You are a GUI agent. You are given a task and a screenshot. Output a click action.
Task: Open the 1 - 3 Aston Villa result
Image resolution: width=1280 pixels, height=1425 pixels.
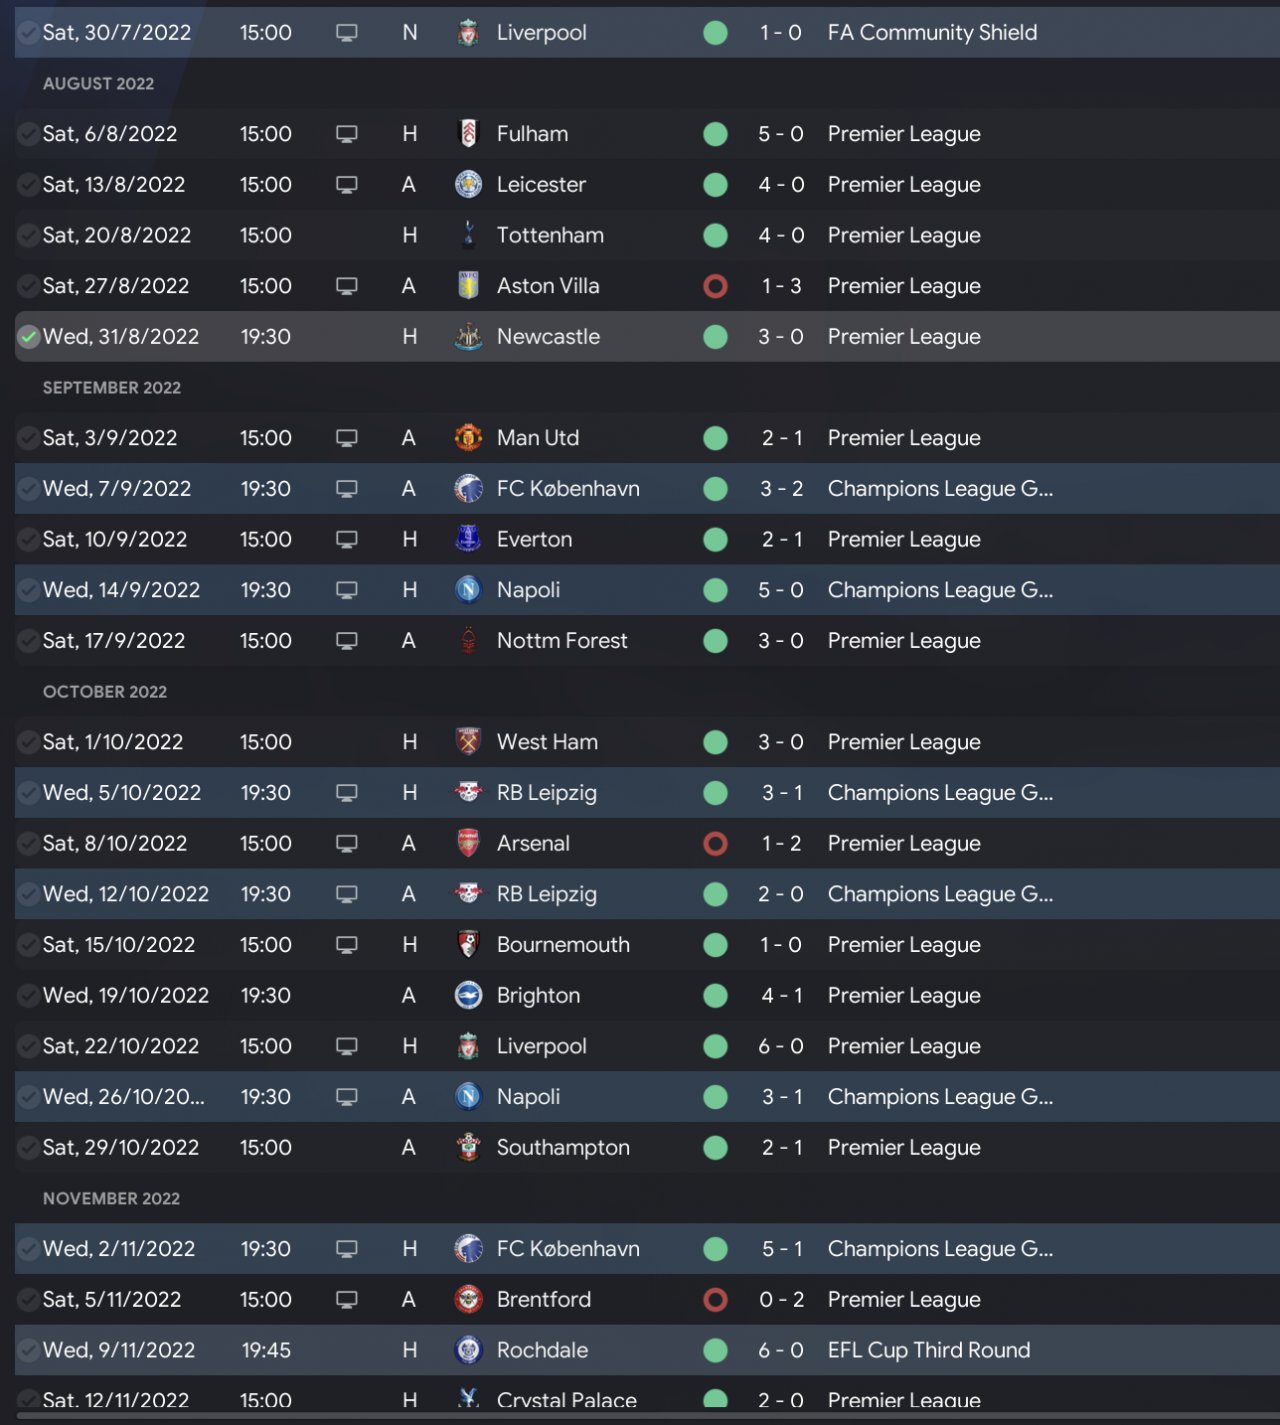point(780,286)
